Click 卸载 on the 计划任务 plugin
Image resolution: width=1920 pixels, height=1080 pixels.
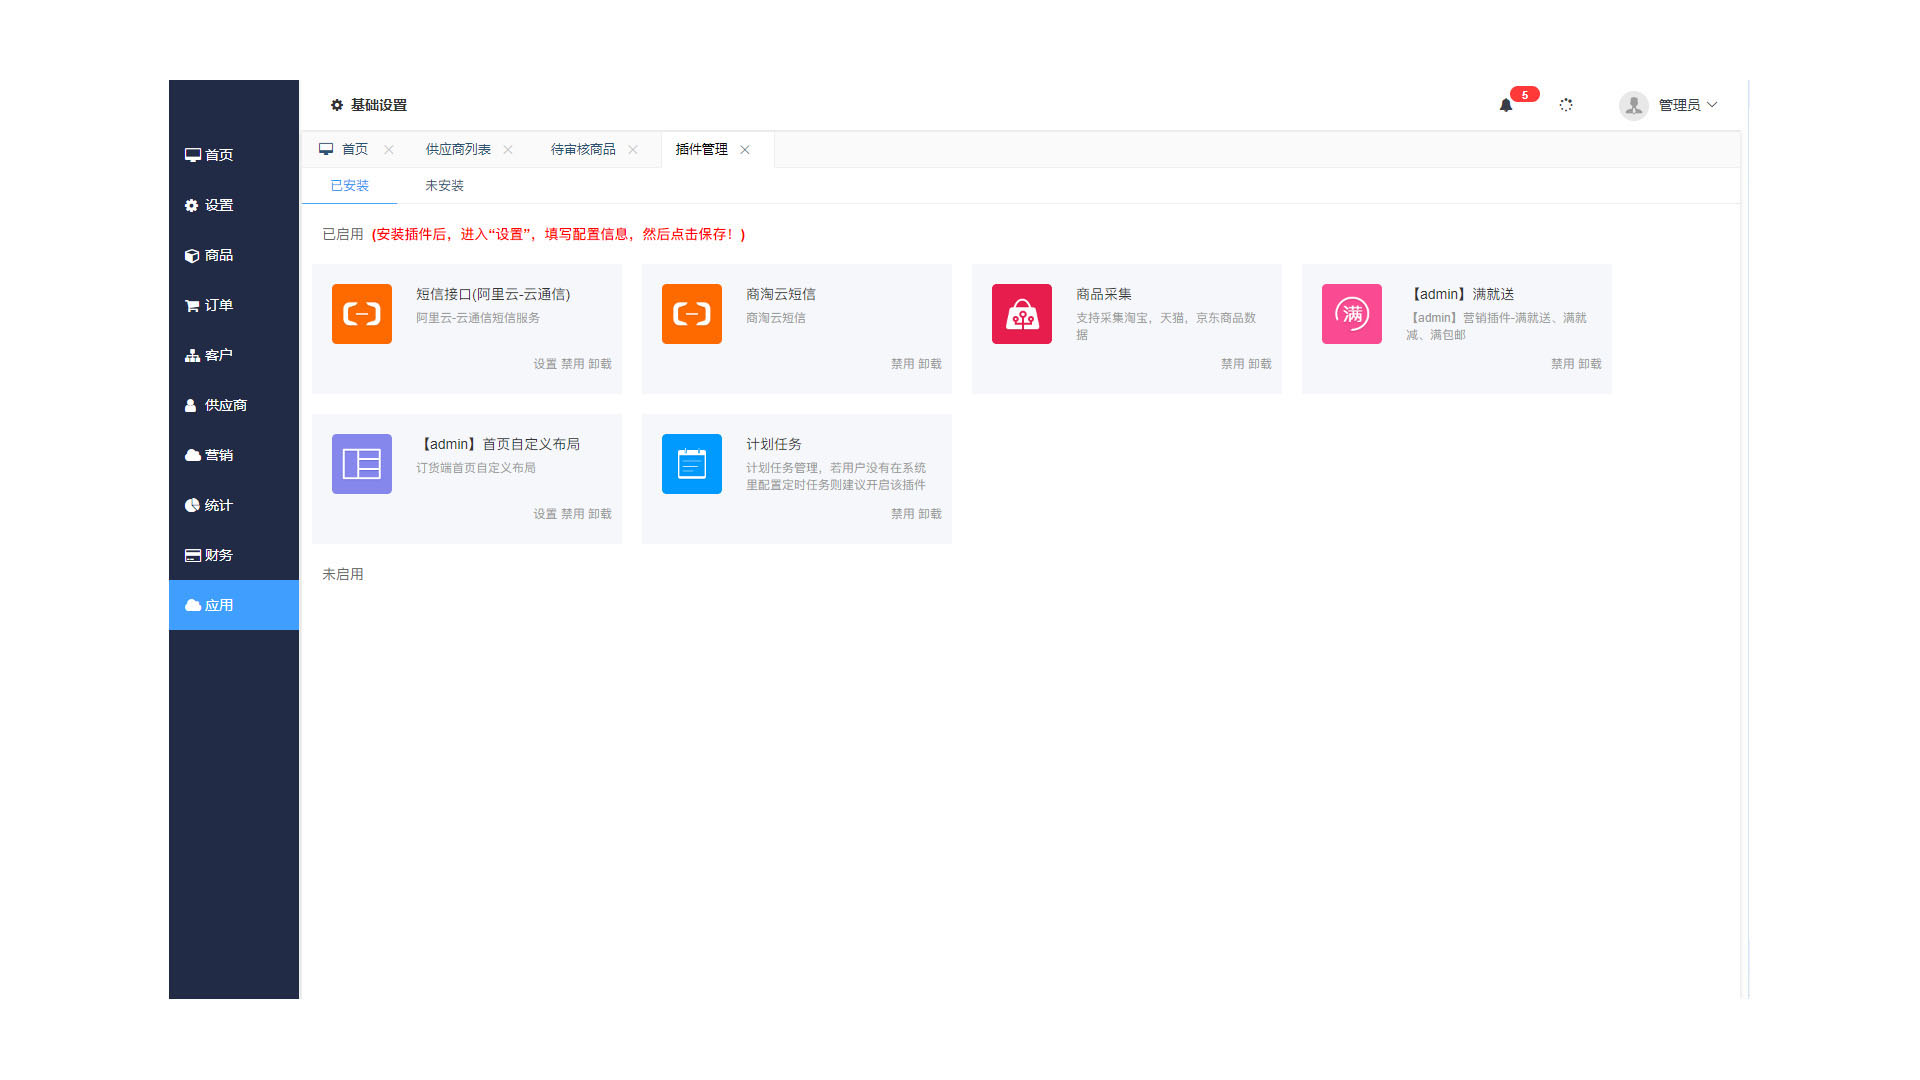(x=930, y=514)
